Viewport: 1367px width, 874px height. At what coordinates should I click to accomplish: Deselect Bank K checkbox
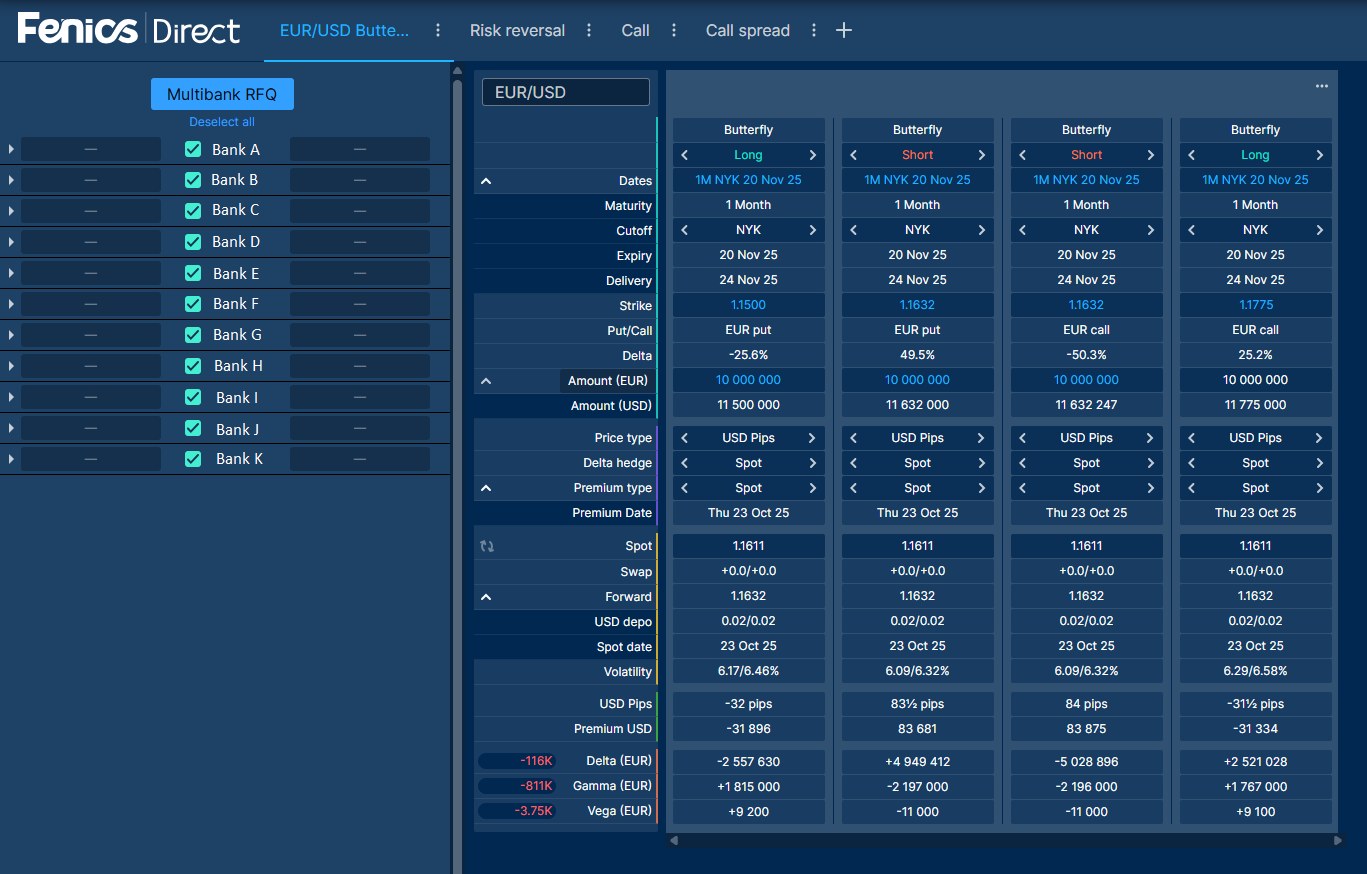coord(194,459)
